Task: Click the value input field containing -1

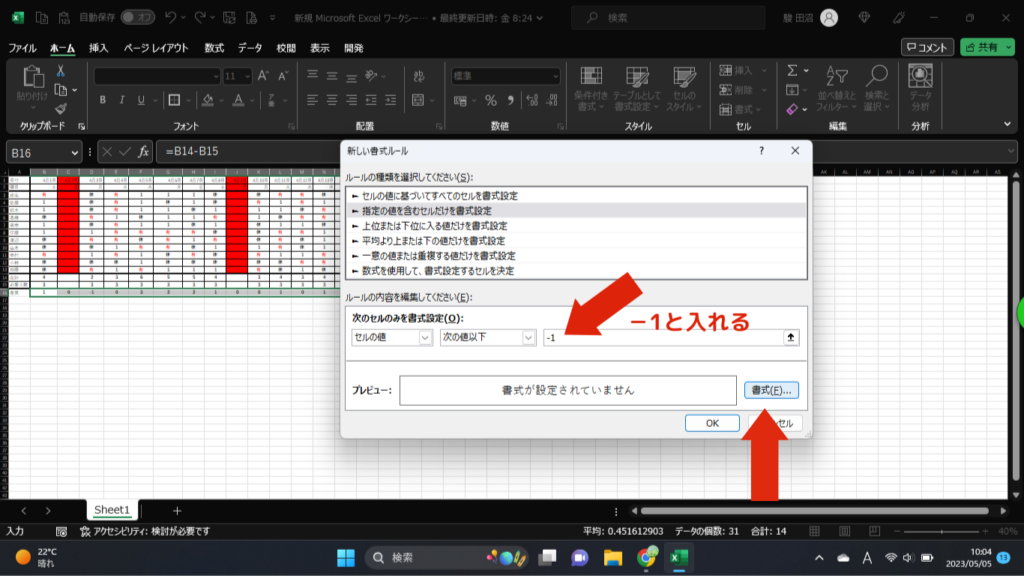Action: click(x=663, y=338)
